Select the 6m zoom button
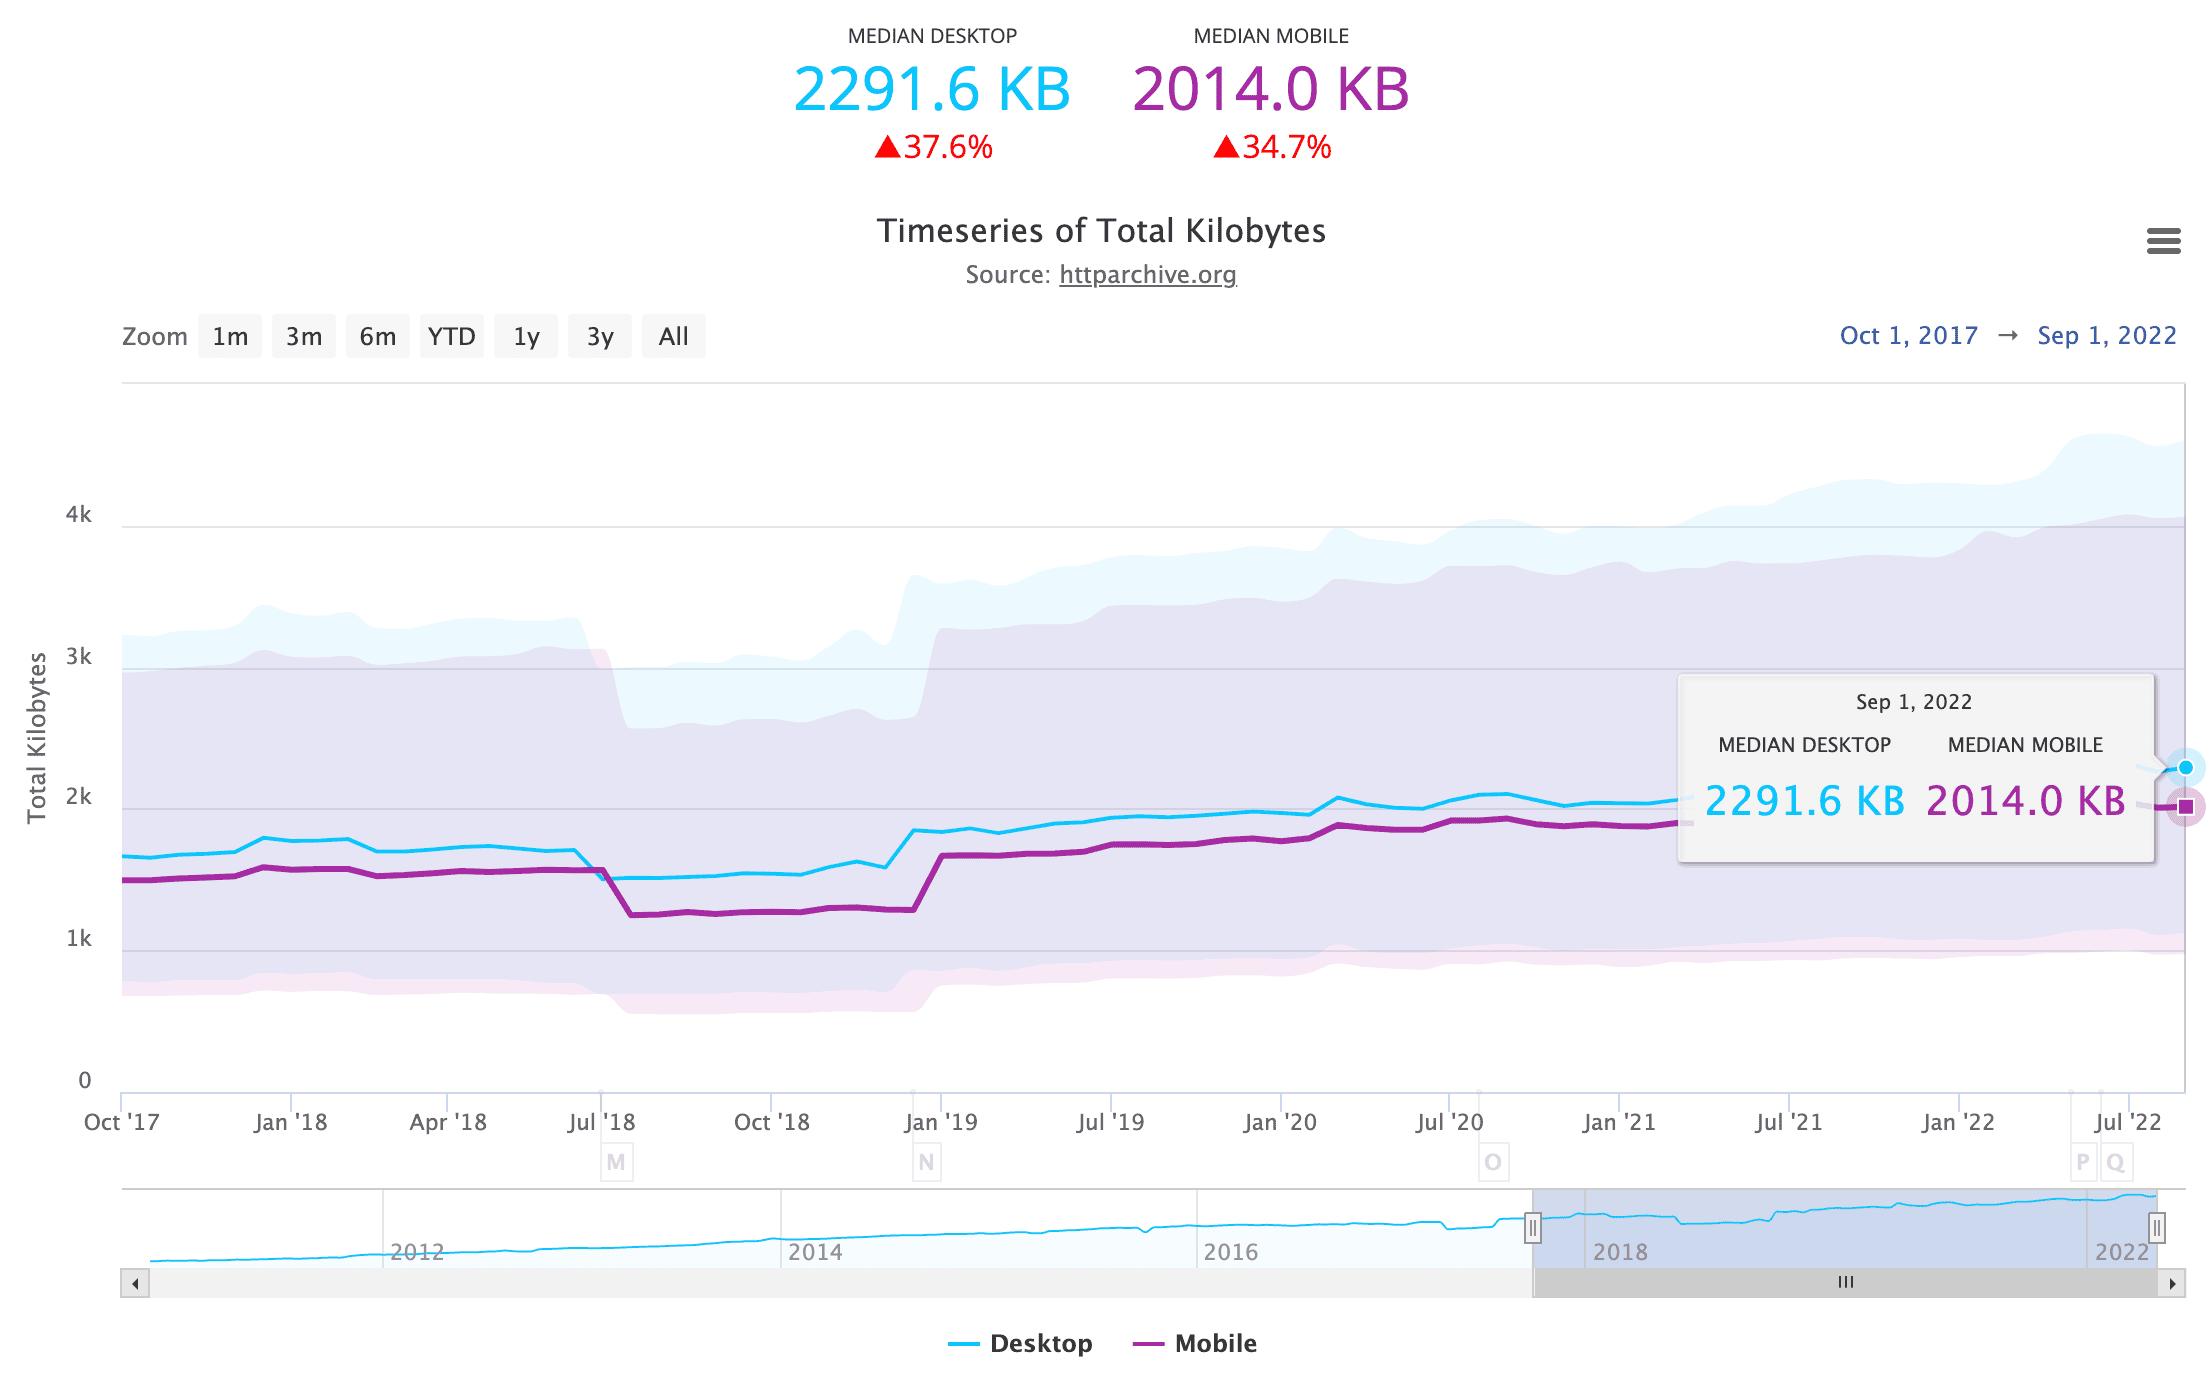The image size is (2210, 1394). coord(378,337)
